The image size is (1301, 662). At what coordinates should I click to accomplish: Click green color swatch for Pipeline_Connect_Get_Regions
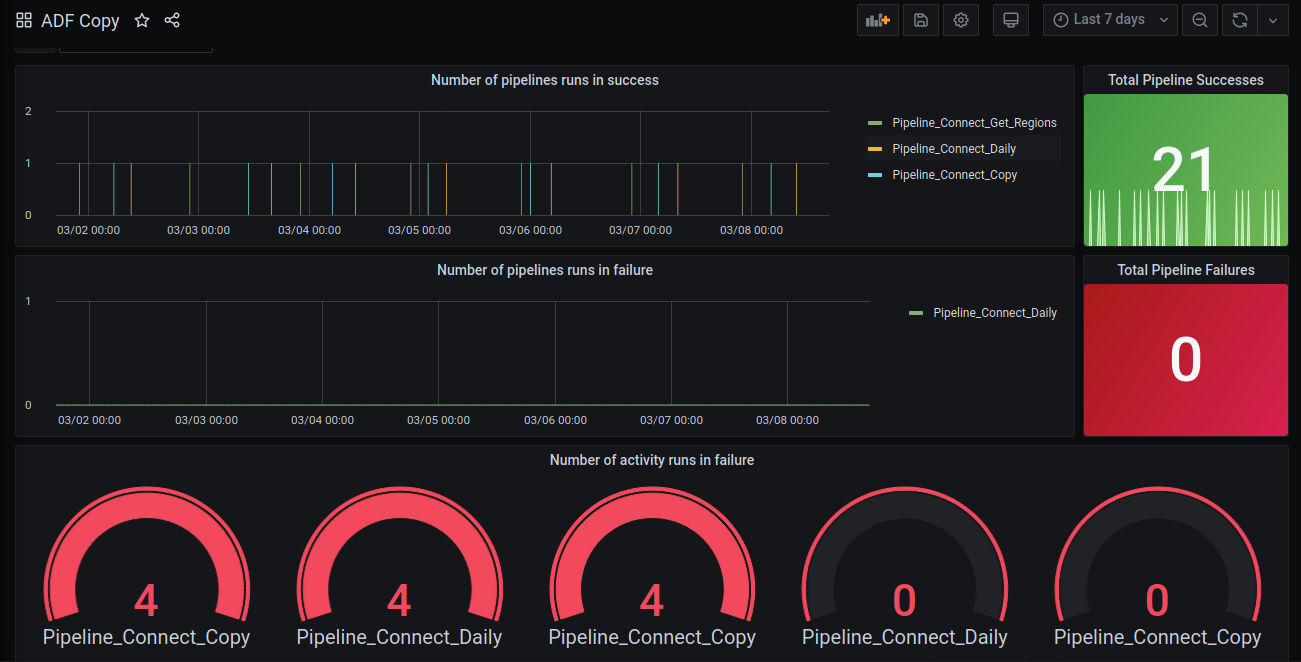875,123
